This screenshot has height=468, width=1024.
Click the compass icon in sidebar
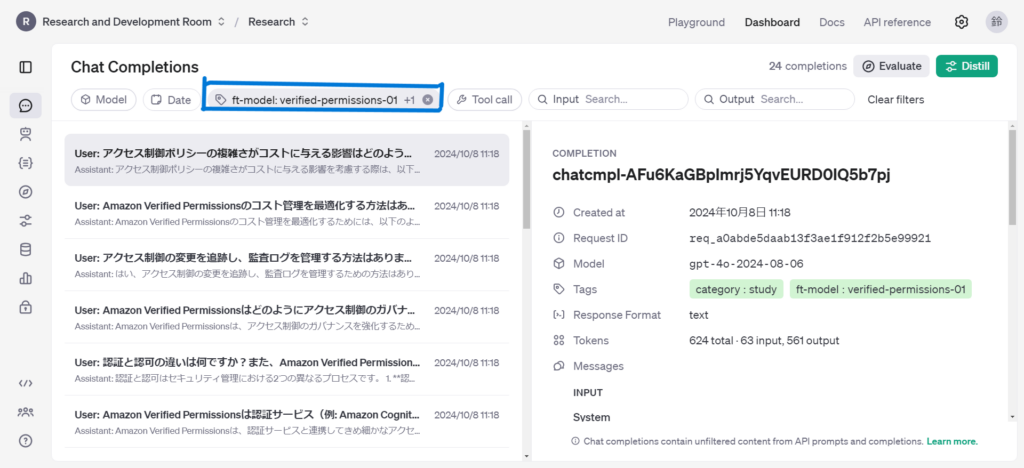26,191
